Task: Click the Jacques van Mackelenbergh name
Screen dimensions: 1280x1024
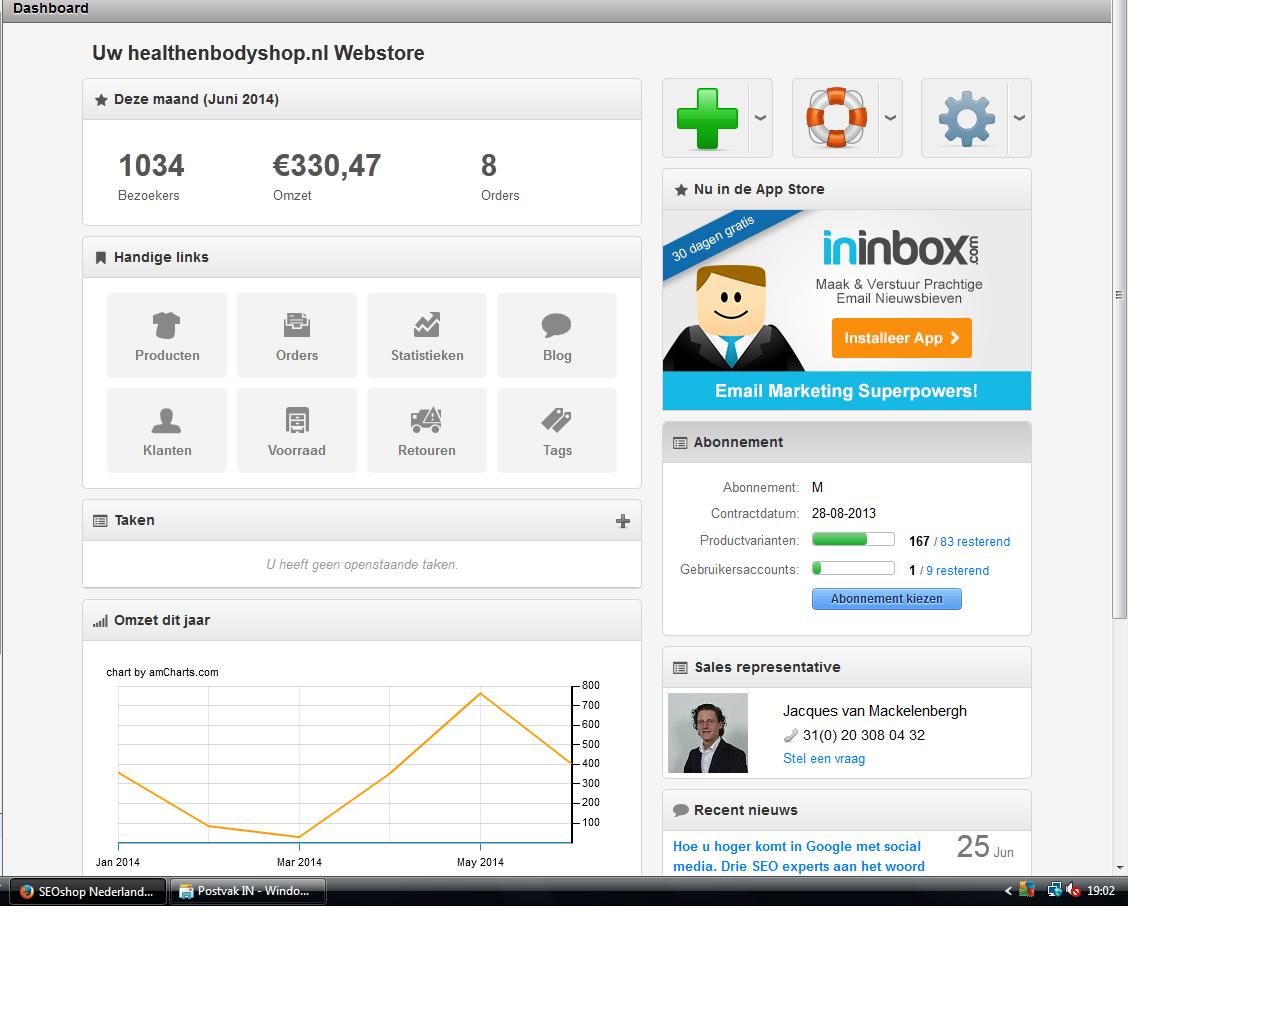Action: tap(875, 711)
